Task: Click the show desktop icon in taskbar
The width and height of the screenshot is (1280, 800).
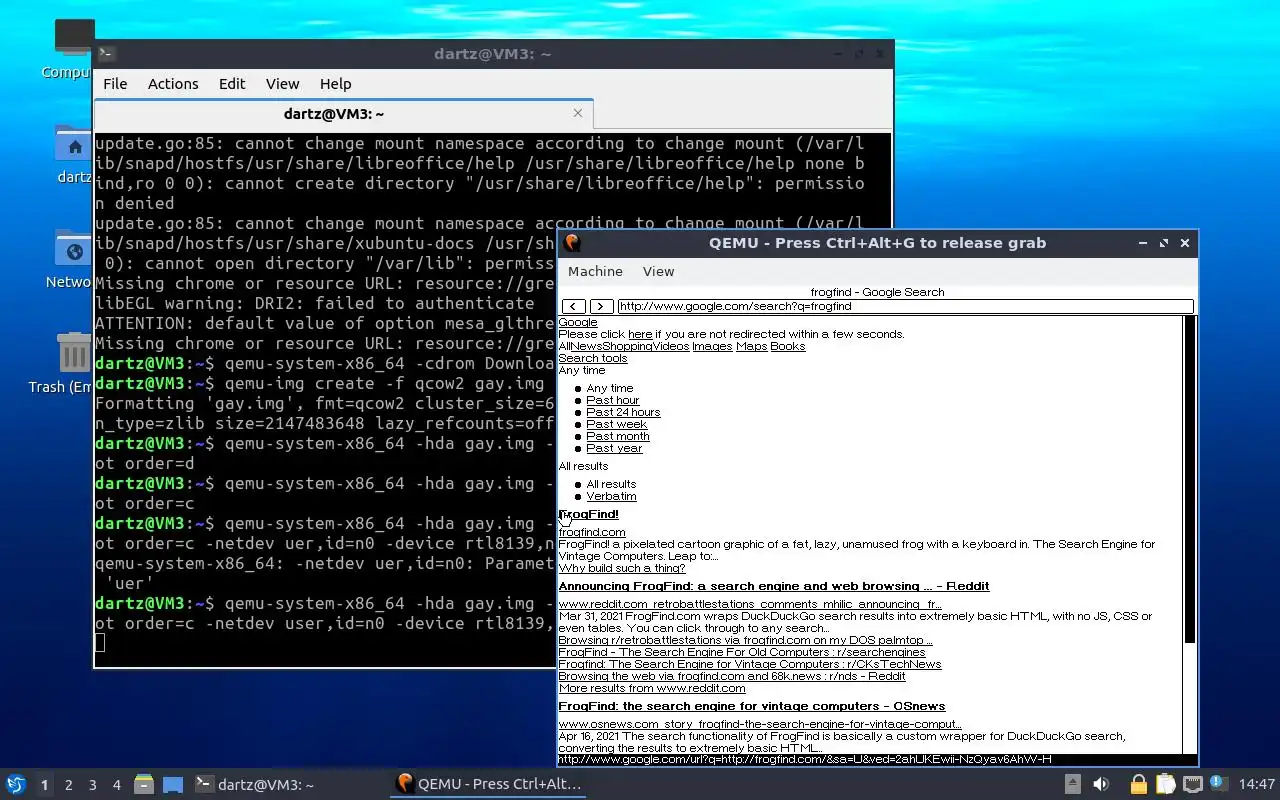Action: pyautogui.click(x=172, y=784)
